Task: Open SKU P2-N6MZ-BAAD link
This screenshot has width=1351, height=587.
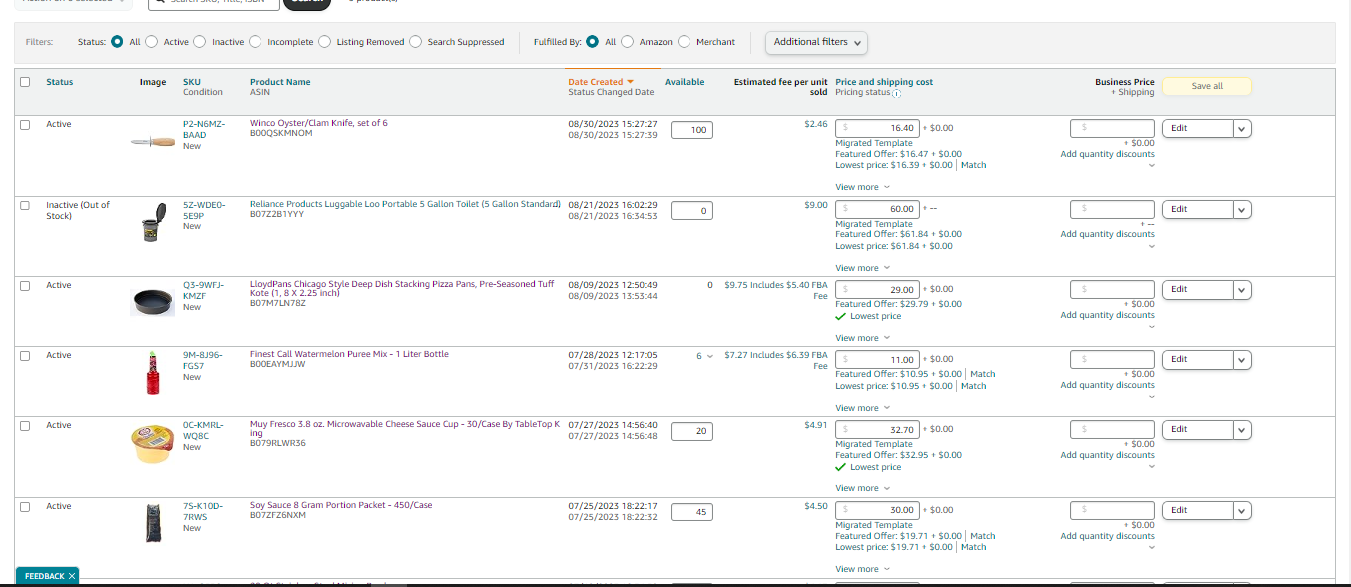Action: [x=205, y=129]
